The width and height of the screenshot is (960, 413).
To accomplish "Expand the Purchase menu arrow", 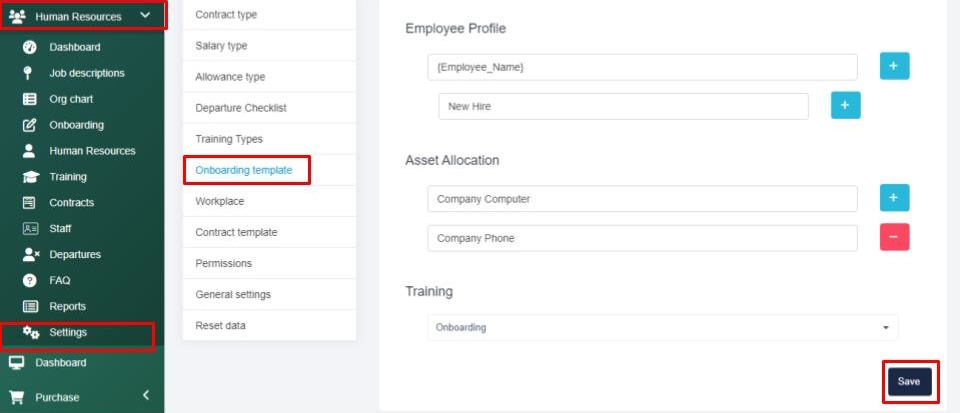I will coord(145,396).
